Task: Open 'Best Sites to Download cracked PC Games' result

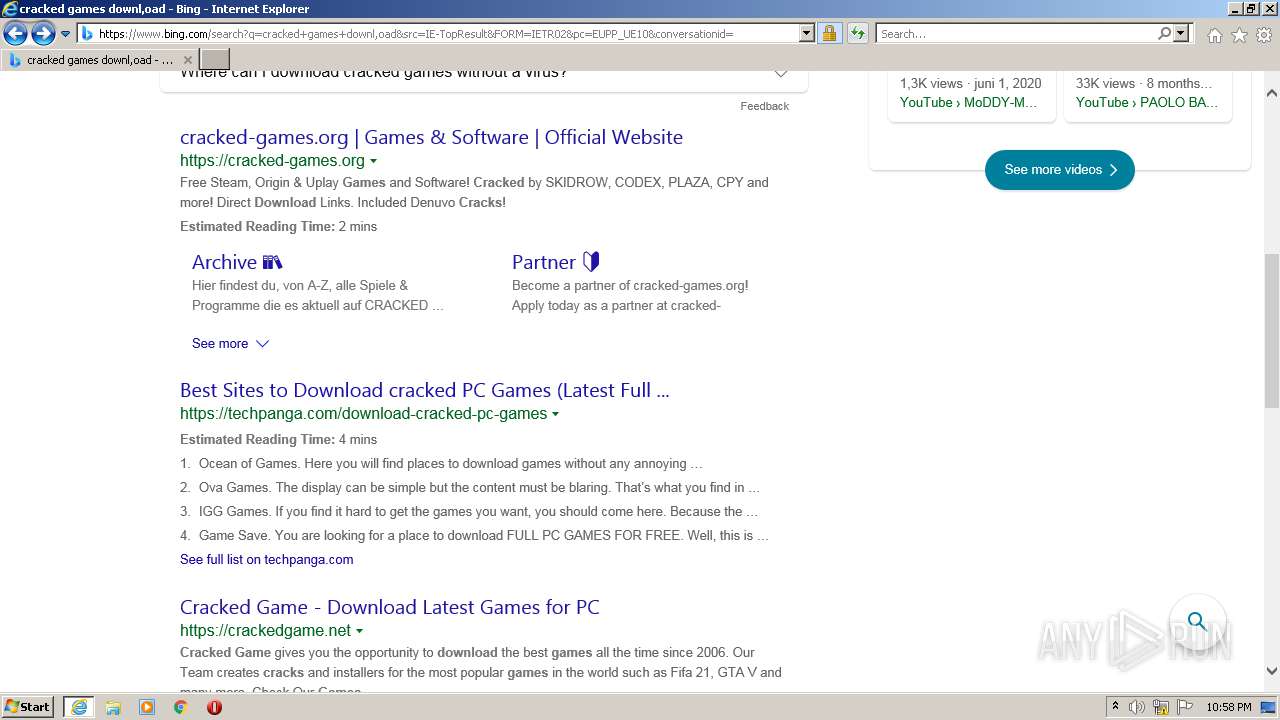Action: pyautogui.click(x=425, y=390)
